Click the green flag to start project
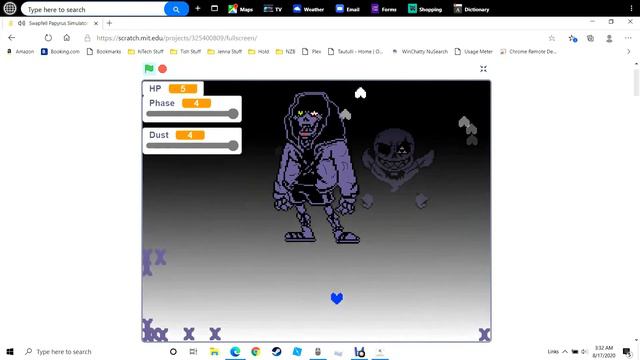 149,69
